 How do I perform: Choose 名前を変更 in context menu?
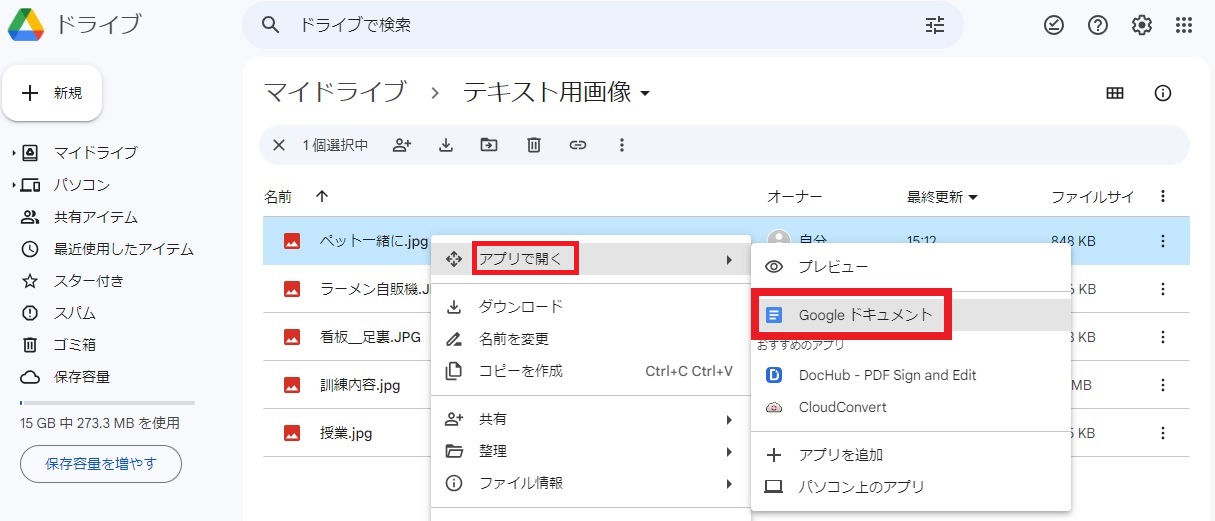(x=513, y=339)
